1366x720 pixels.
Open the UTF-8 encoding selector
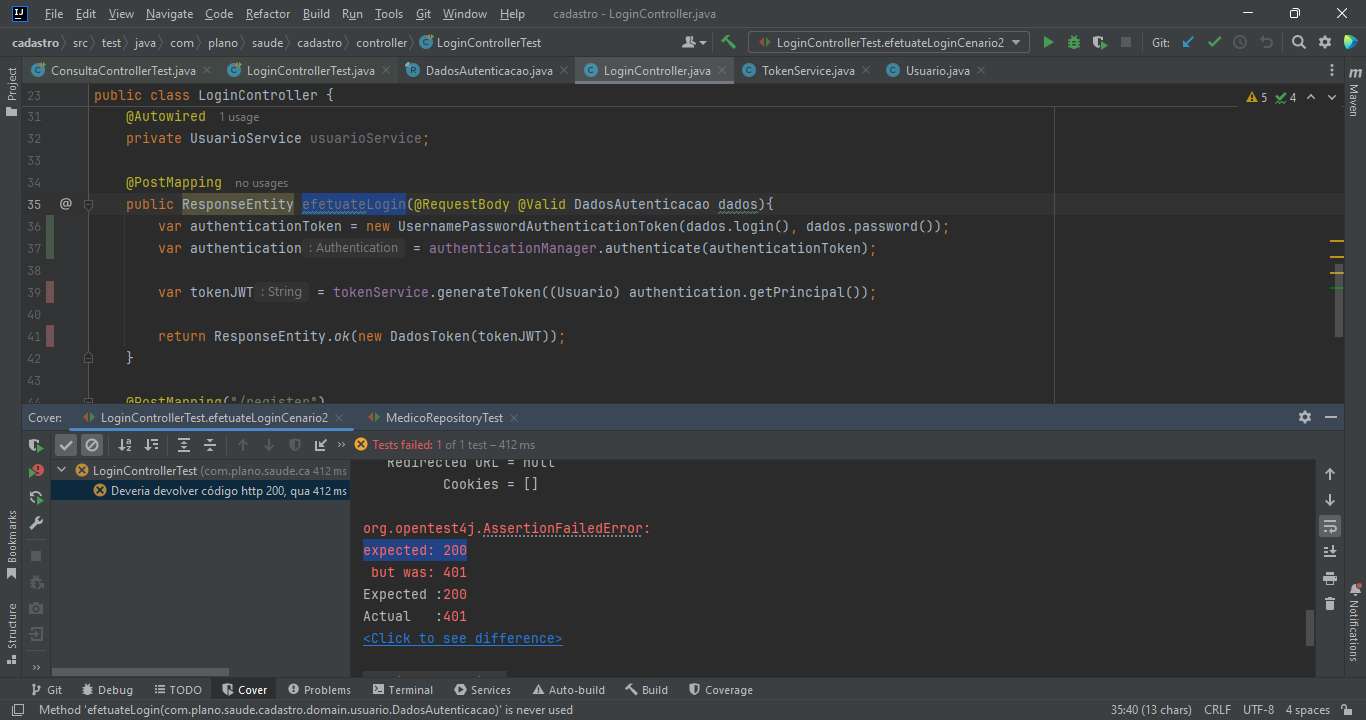coord(1258,710)
